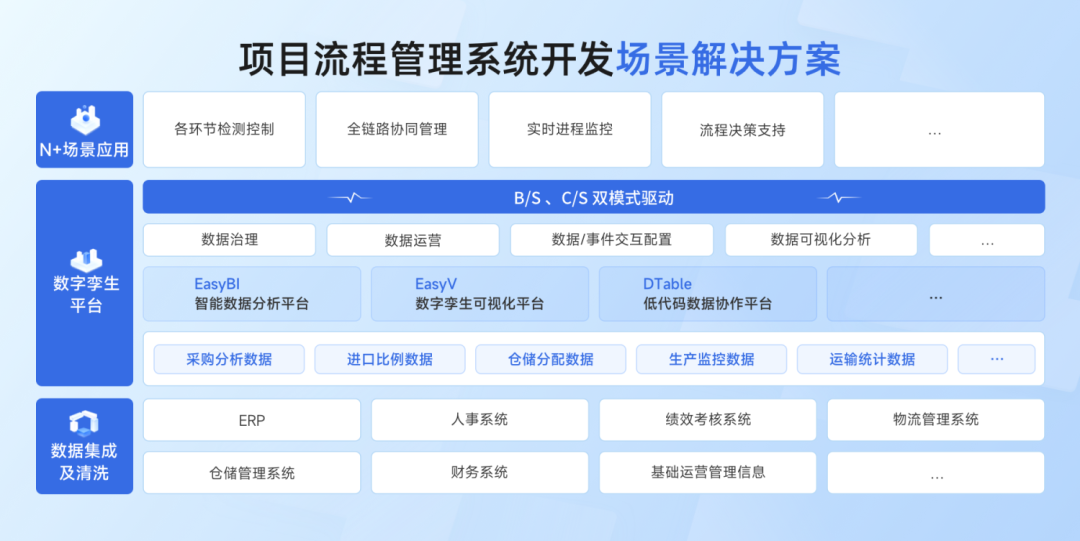The width and height of the screenshot is (1080, 541).
Task: Select the 数据治理 tab
Action: pyautogui.click(x=229, y=240)
